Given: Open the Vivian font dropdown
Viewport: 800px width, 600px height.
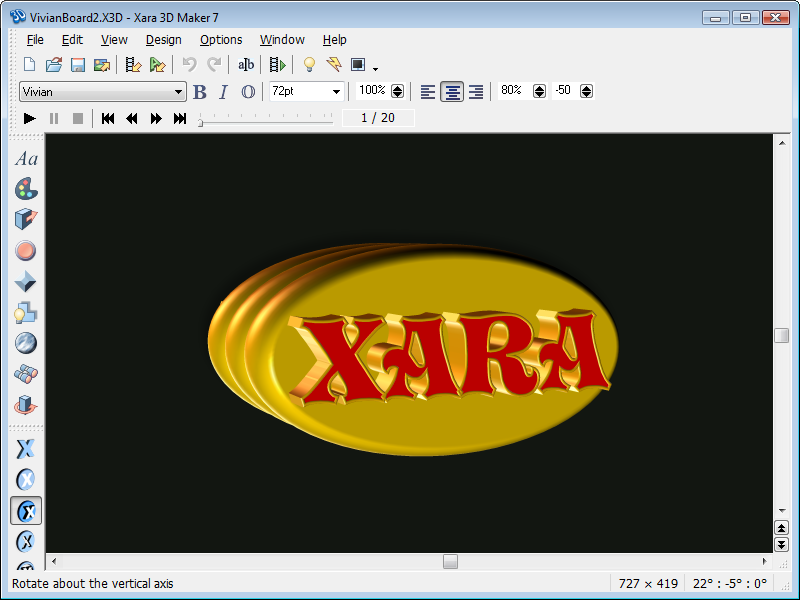Looking at the screenshot, I should pos(178,91).
